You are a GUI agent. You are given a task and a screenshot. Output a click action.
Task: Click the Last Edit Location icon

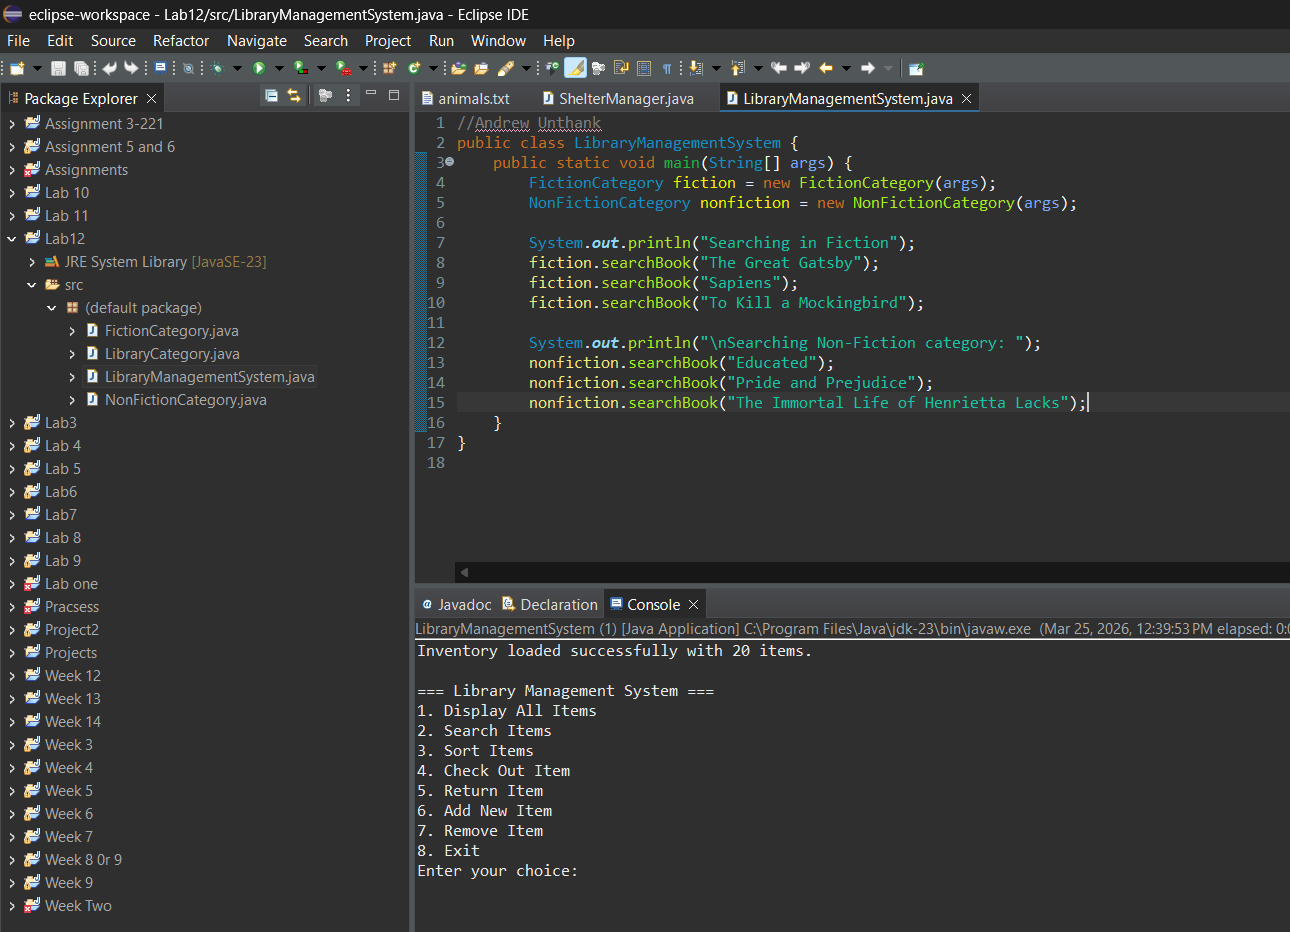tap(779, 68)
